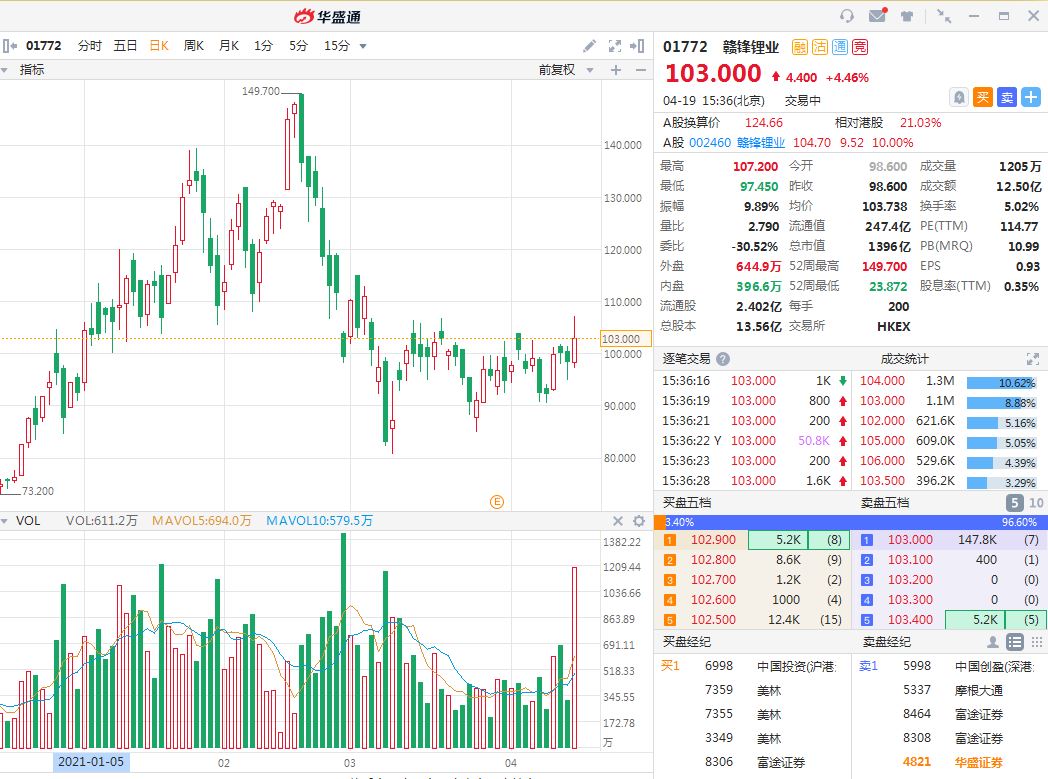Click the orange 买 buy button
Viewport: 1048px width, 779px height.
click(983, 97)
